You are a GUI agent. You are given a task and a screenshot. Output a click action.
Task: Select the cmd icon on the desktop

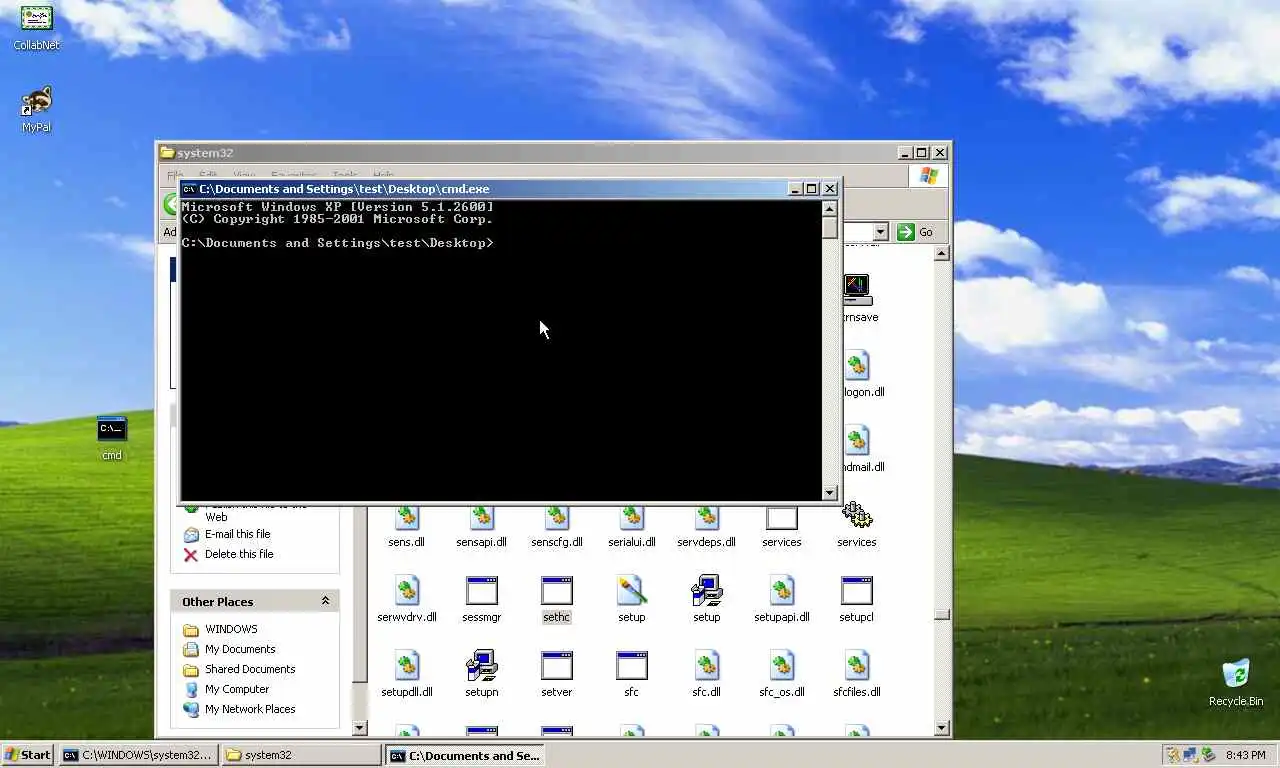click(112, 437)
